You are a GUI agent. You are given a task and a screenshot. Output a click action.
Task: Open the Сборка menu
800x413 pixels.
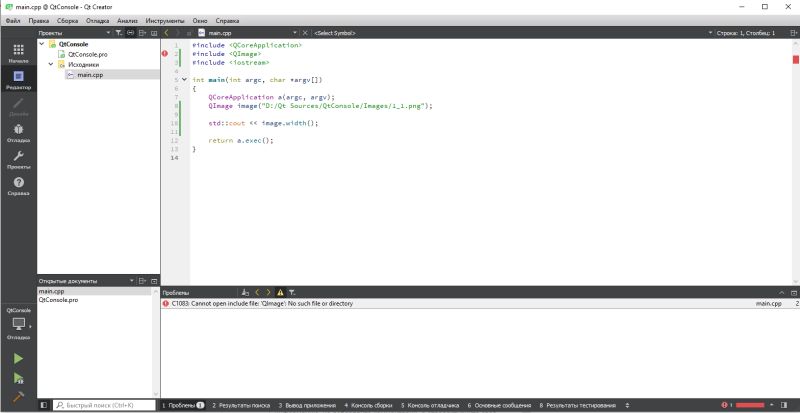point(67,21)
